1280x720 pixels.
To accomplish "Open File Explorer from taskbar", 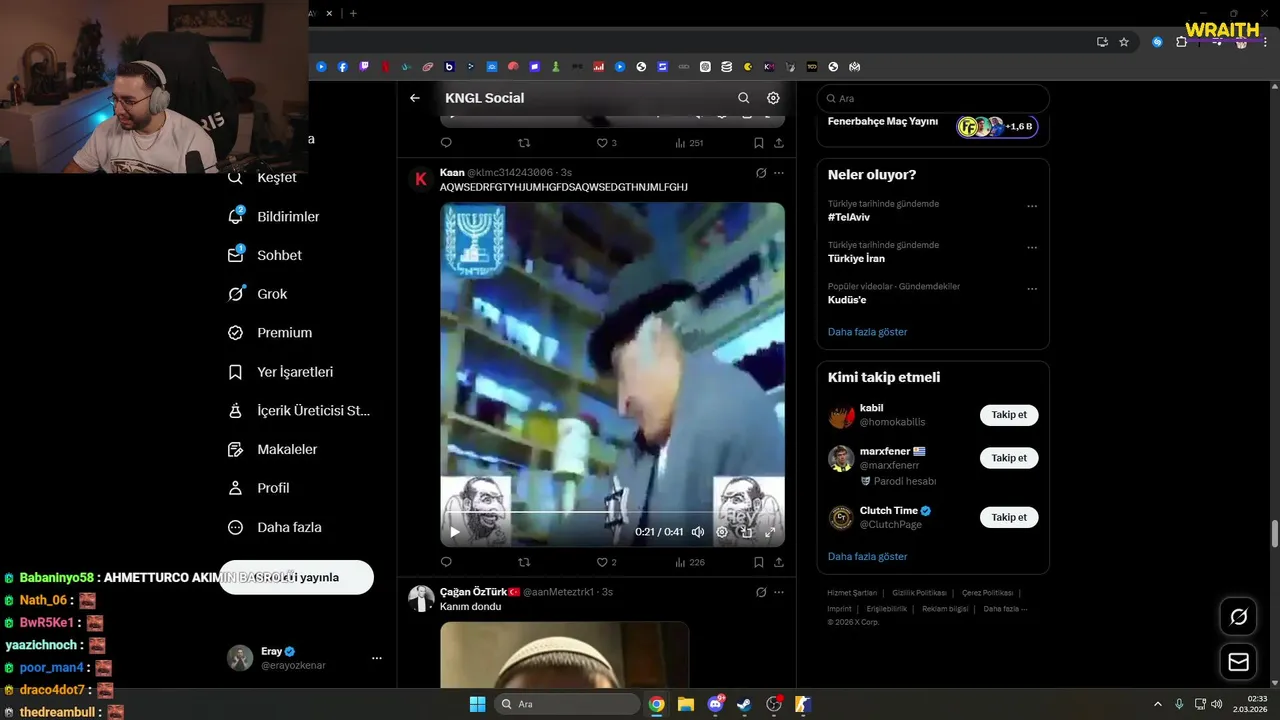I will coord(686,704).
